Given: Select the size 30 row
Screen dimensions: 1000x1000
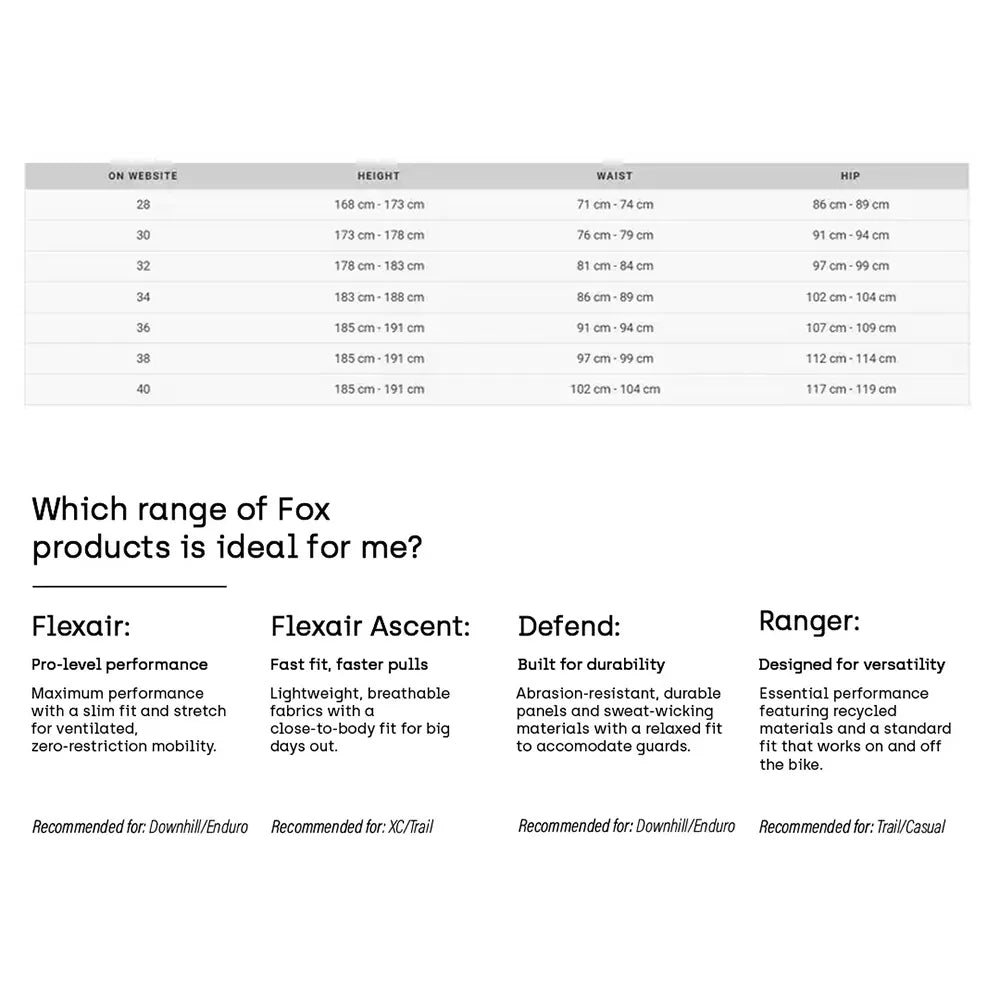Looking at the screenshot, I should coord(497,235).
